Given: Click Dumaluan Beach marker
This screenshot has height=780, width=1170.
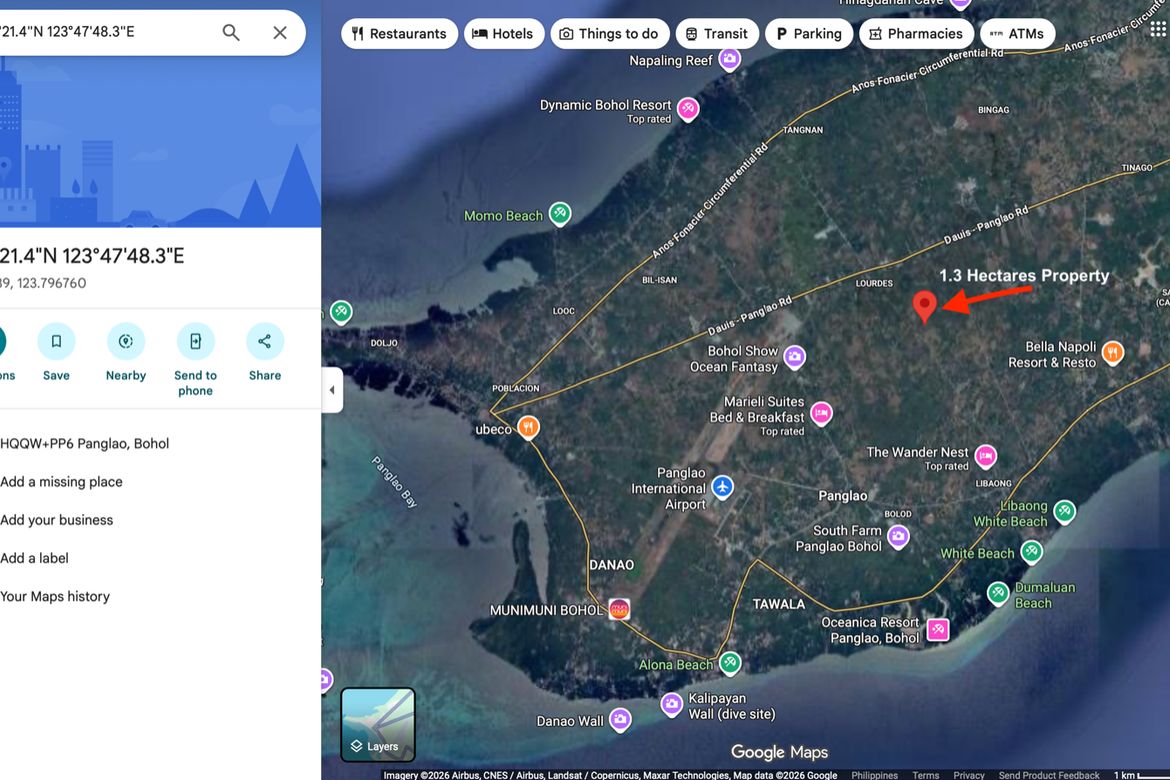Looking at the screenshot, I should pyautogui.click(x=998, y=593).
